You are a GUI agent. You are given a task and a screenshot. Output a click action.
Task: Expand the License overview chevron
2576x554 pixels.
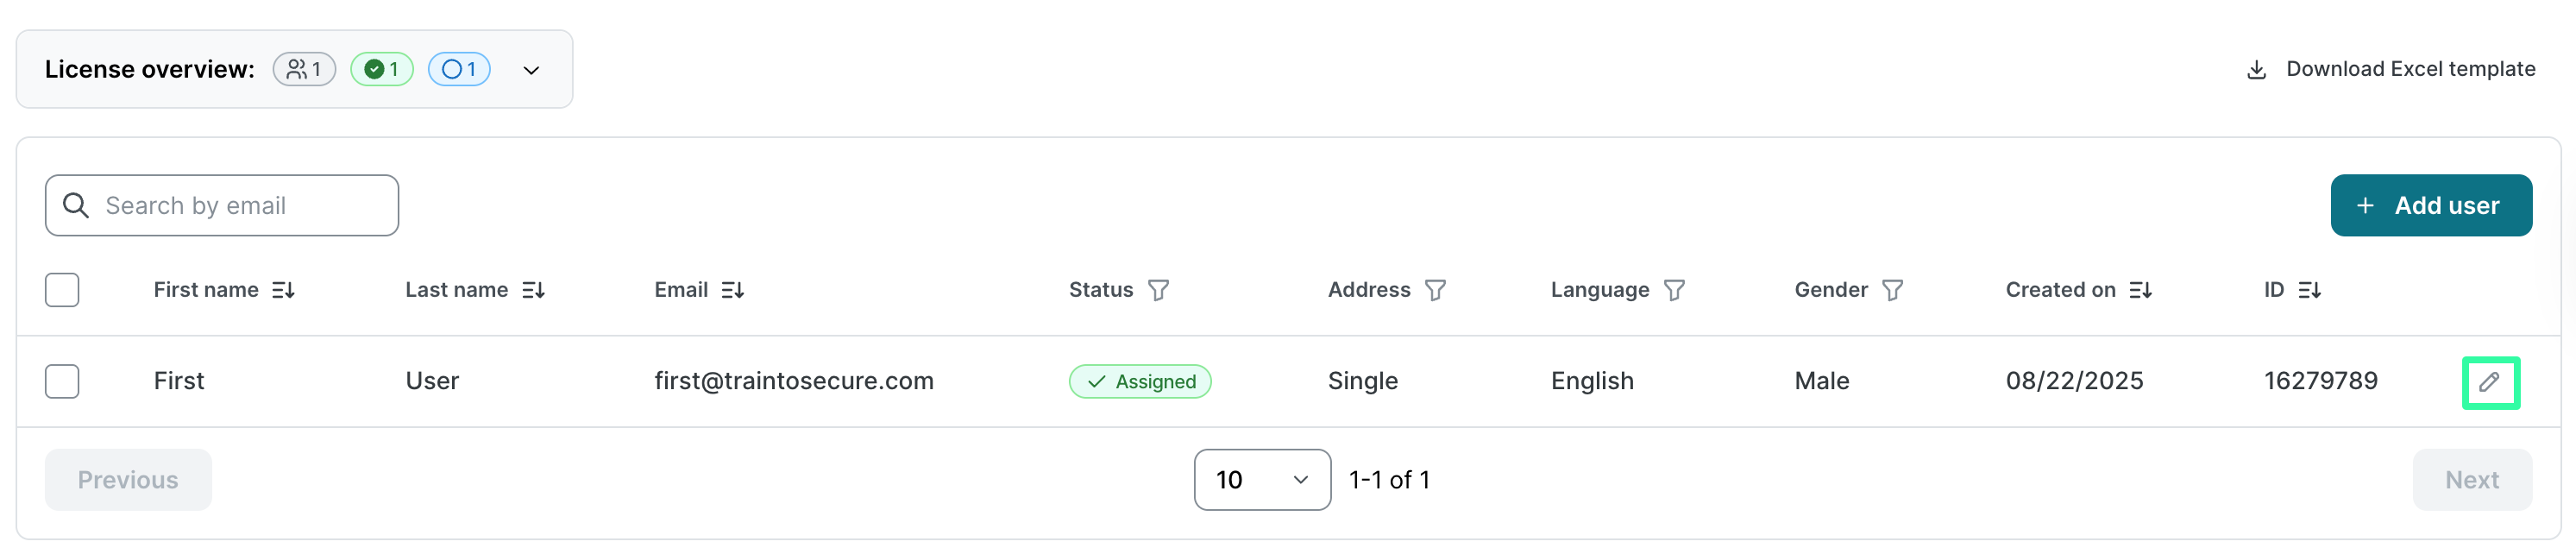[531, 70]
